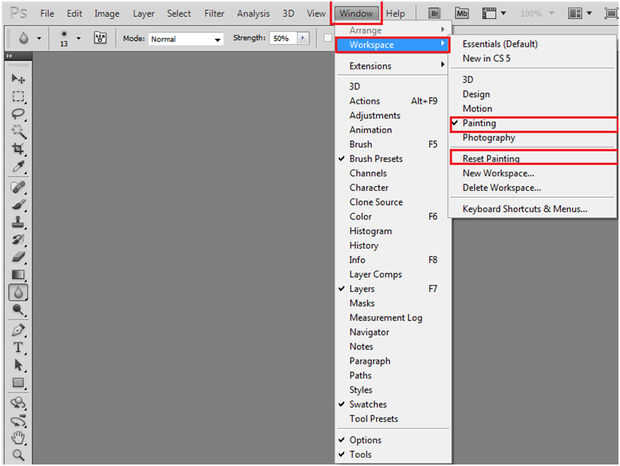The height and width of the screenshot is (466, 620).
Task: Open the Help menu
Action: 395,13
